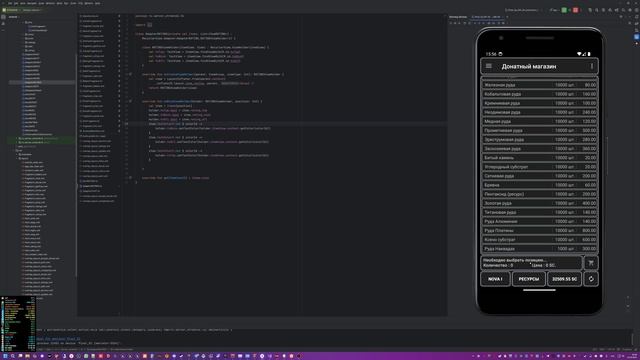The width and height of the screenshot is (640, 360).
Task: Select the Руда Алюминия row
Action: [540, 222]
